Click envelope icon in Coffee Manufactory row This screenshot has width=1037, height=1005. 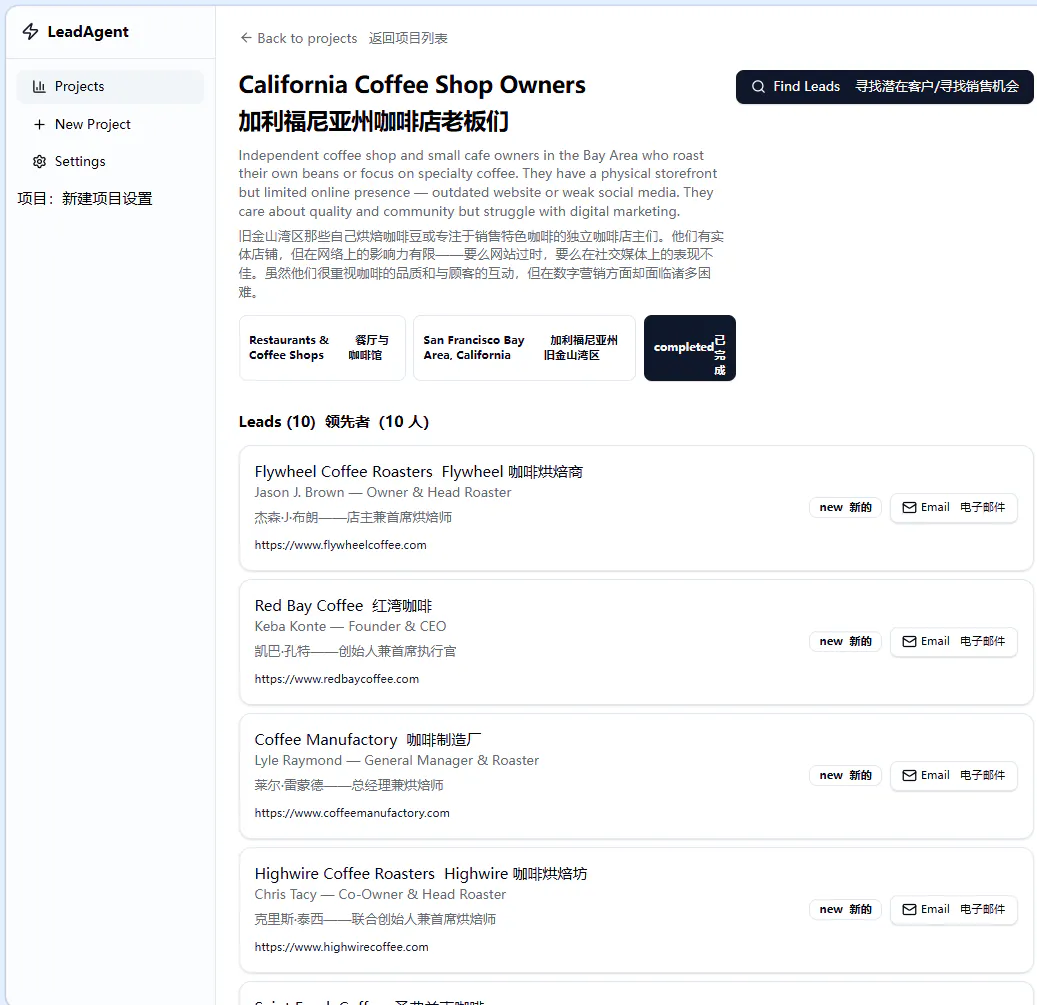tap(909, 775)
